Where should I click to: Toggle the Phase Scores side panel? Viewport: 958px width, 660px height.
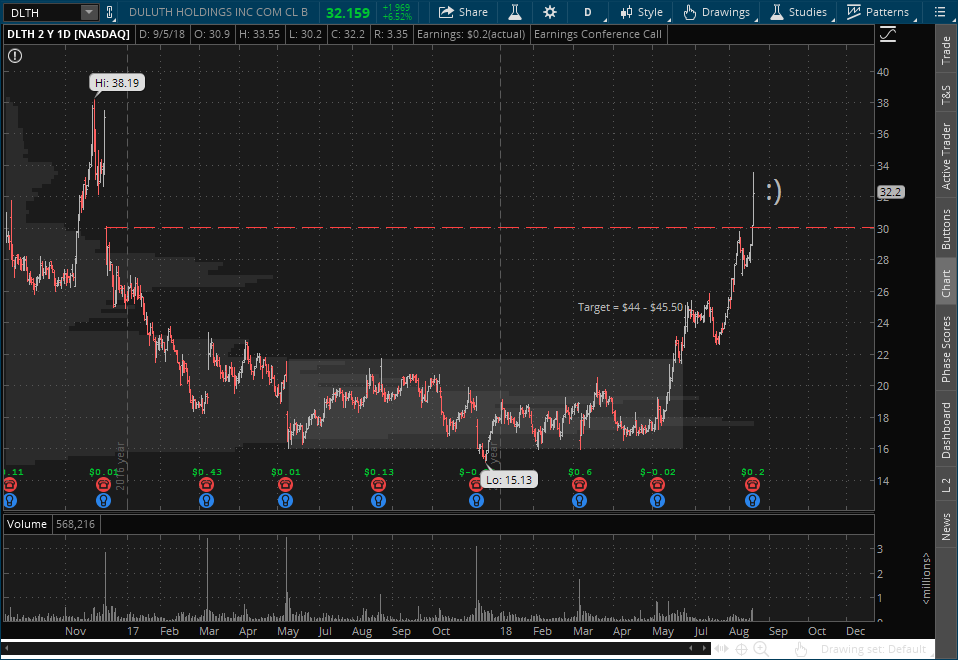[x=946, y=349]
